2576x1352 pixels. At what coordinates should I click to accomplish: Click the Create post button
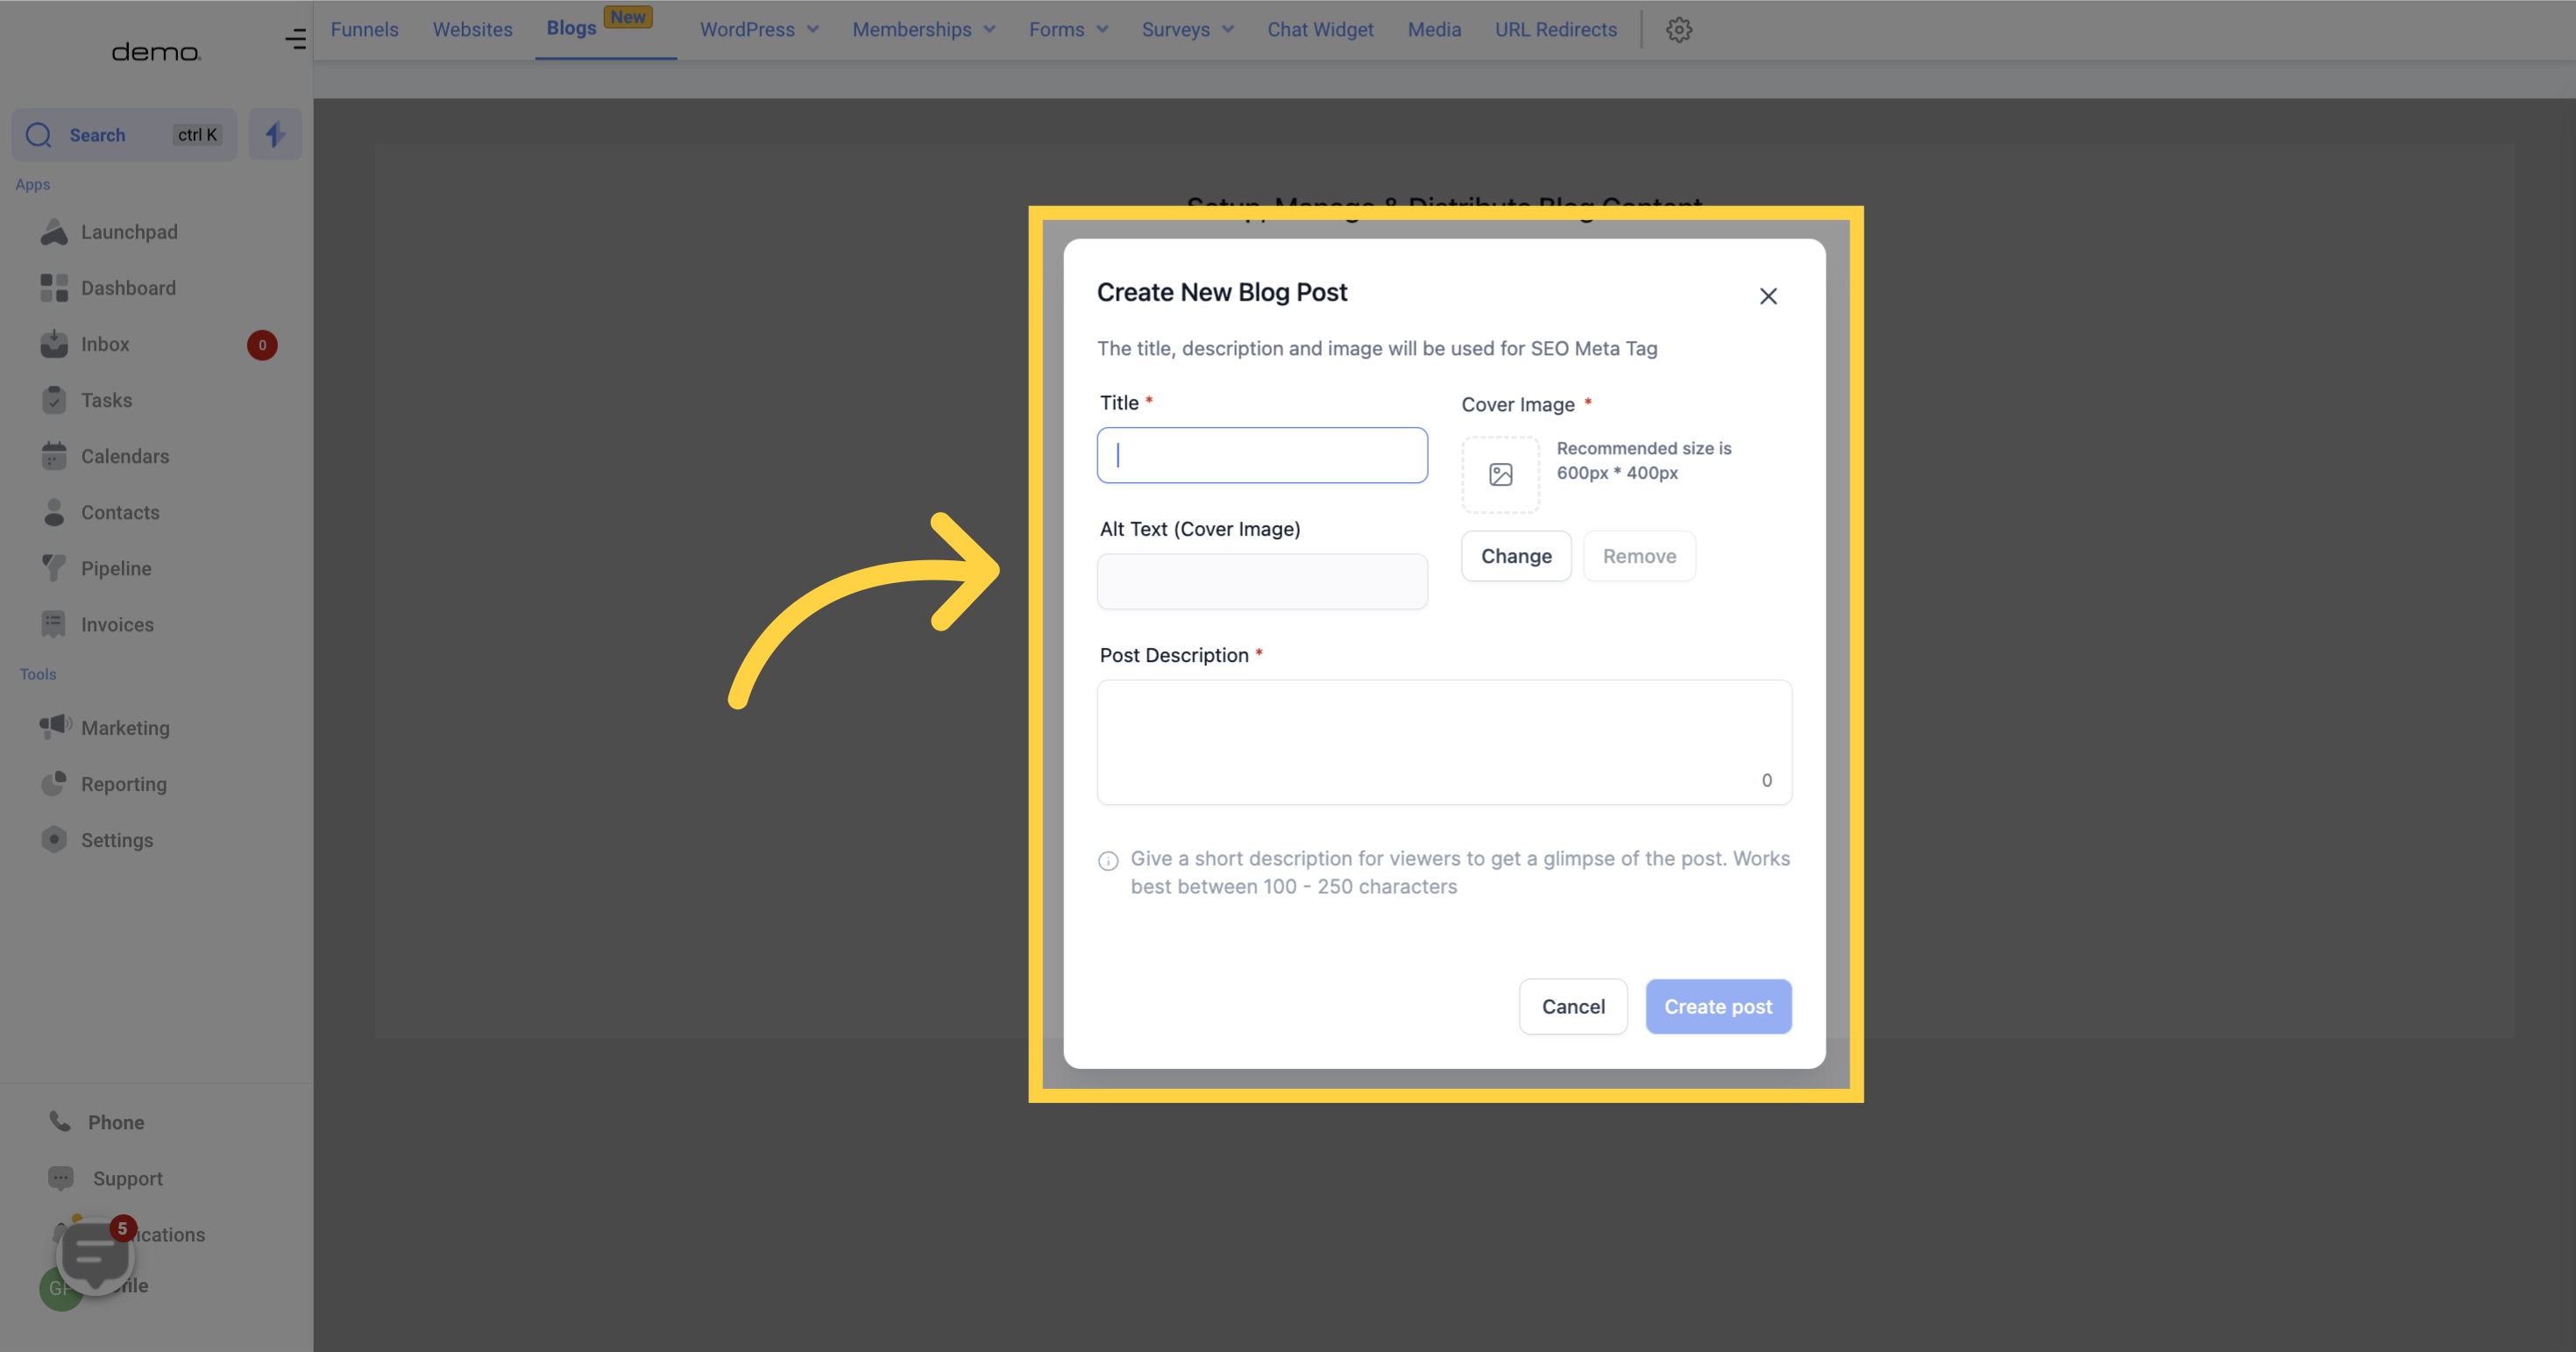coord(1719,1006)
